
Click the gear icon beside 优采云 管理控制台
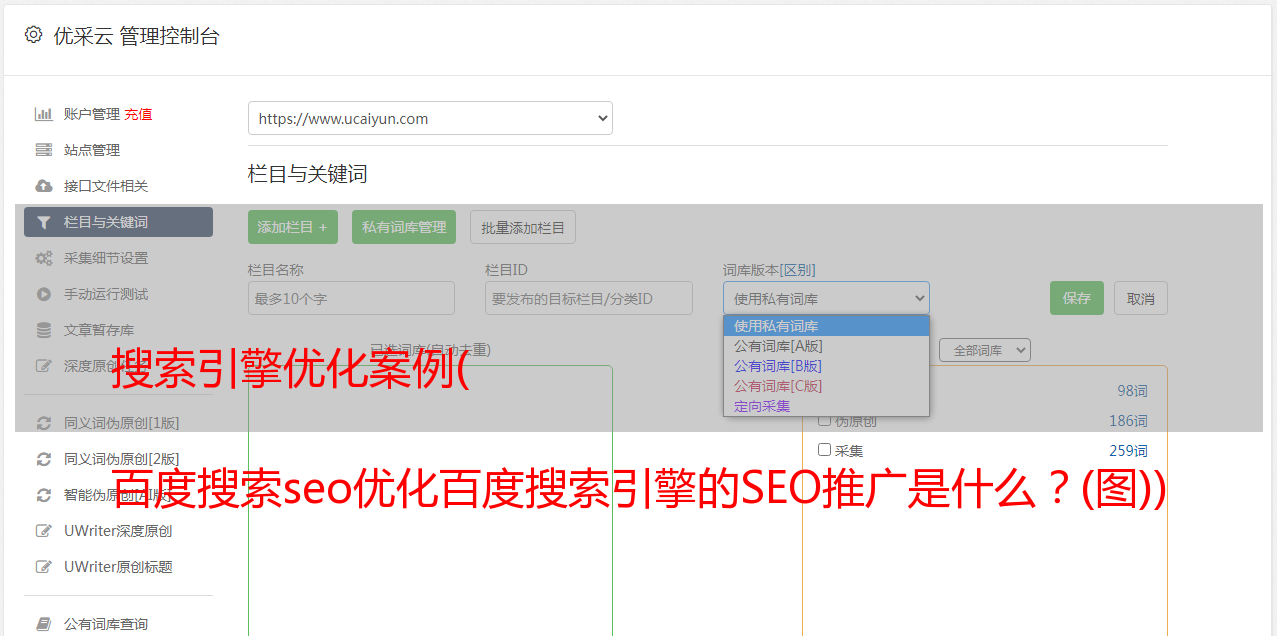point(33,35)
